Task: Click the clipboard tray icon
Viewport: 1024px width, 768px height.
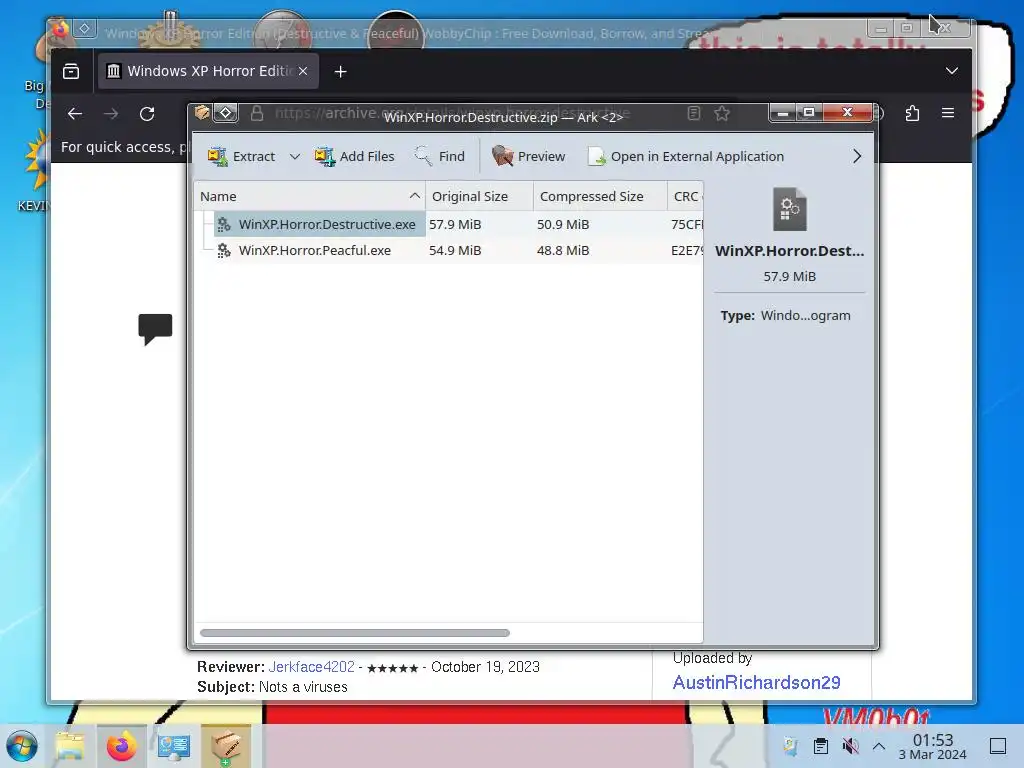Action: pos(821,746)
